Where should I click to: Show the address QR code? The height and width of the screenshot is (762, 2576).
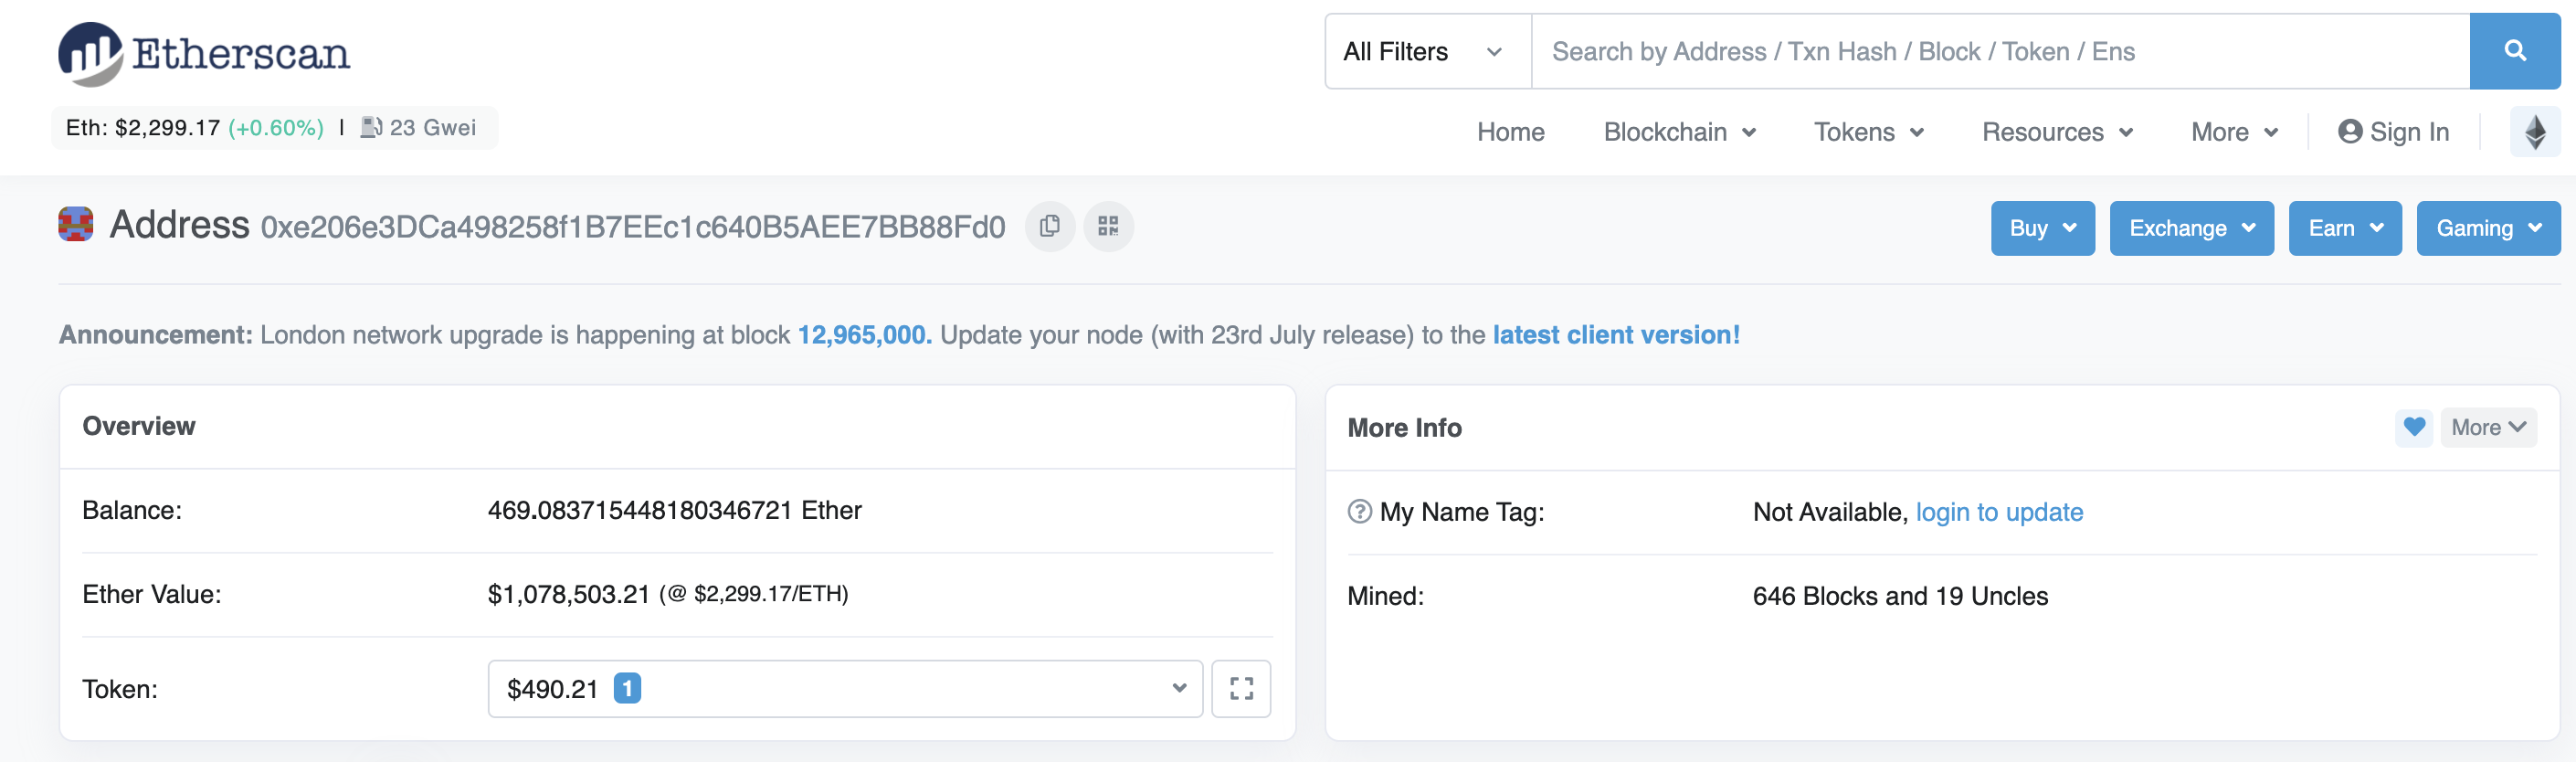point(1108,226)
